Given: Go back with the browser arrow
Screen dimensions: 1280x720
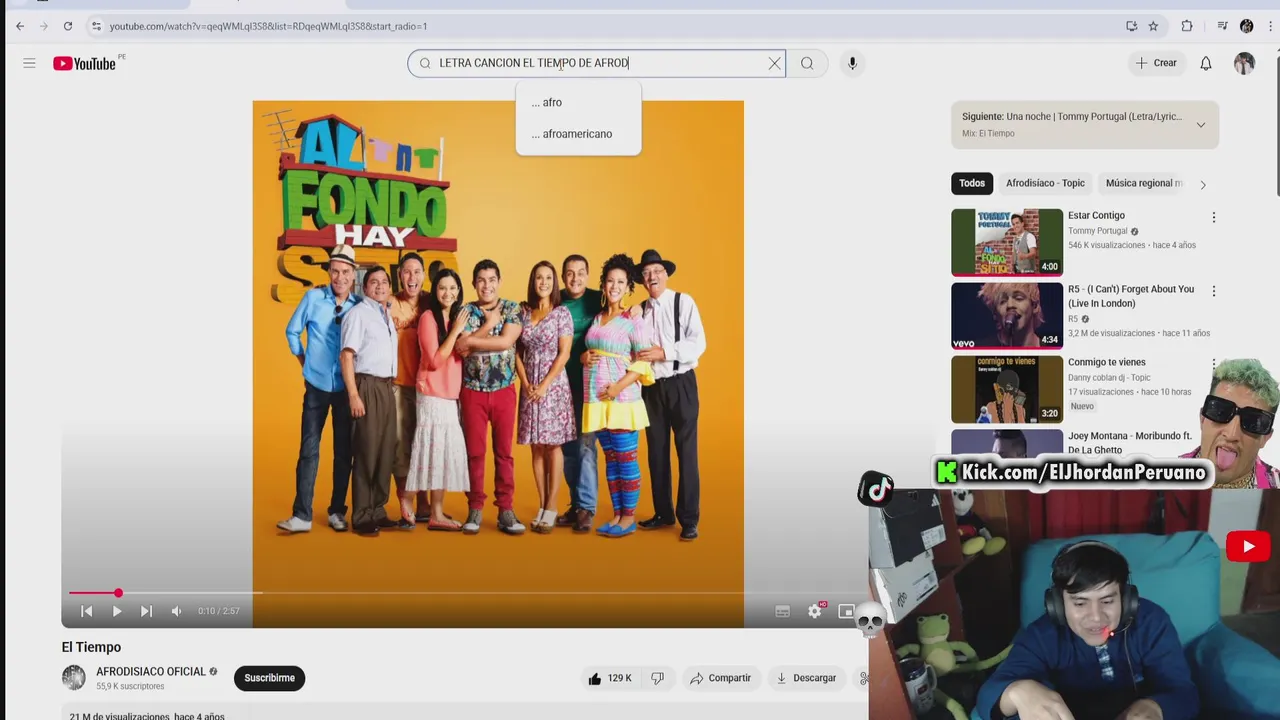Looking at the screenshot, I should pyautogui.click(x=20, y=26).
